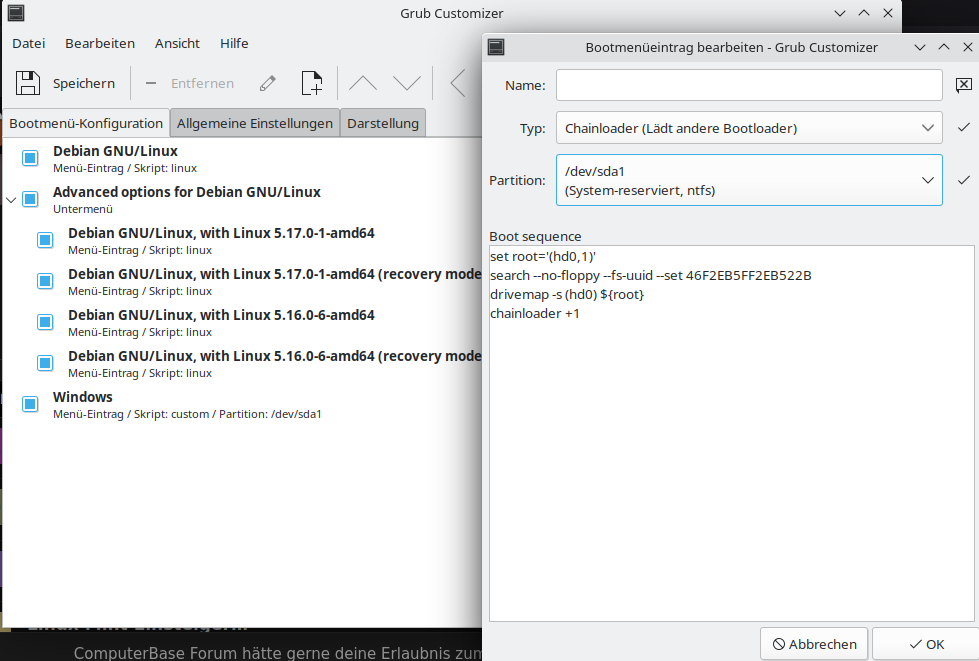This screenshot has width=979, height=661.
Task: Click the edit dialog window menu icon
Action: click(496, 47)
